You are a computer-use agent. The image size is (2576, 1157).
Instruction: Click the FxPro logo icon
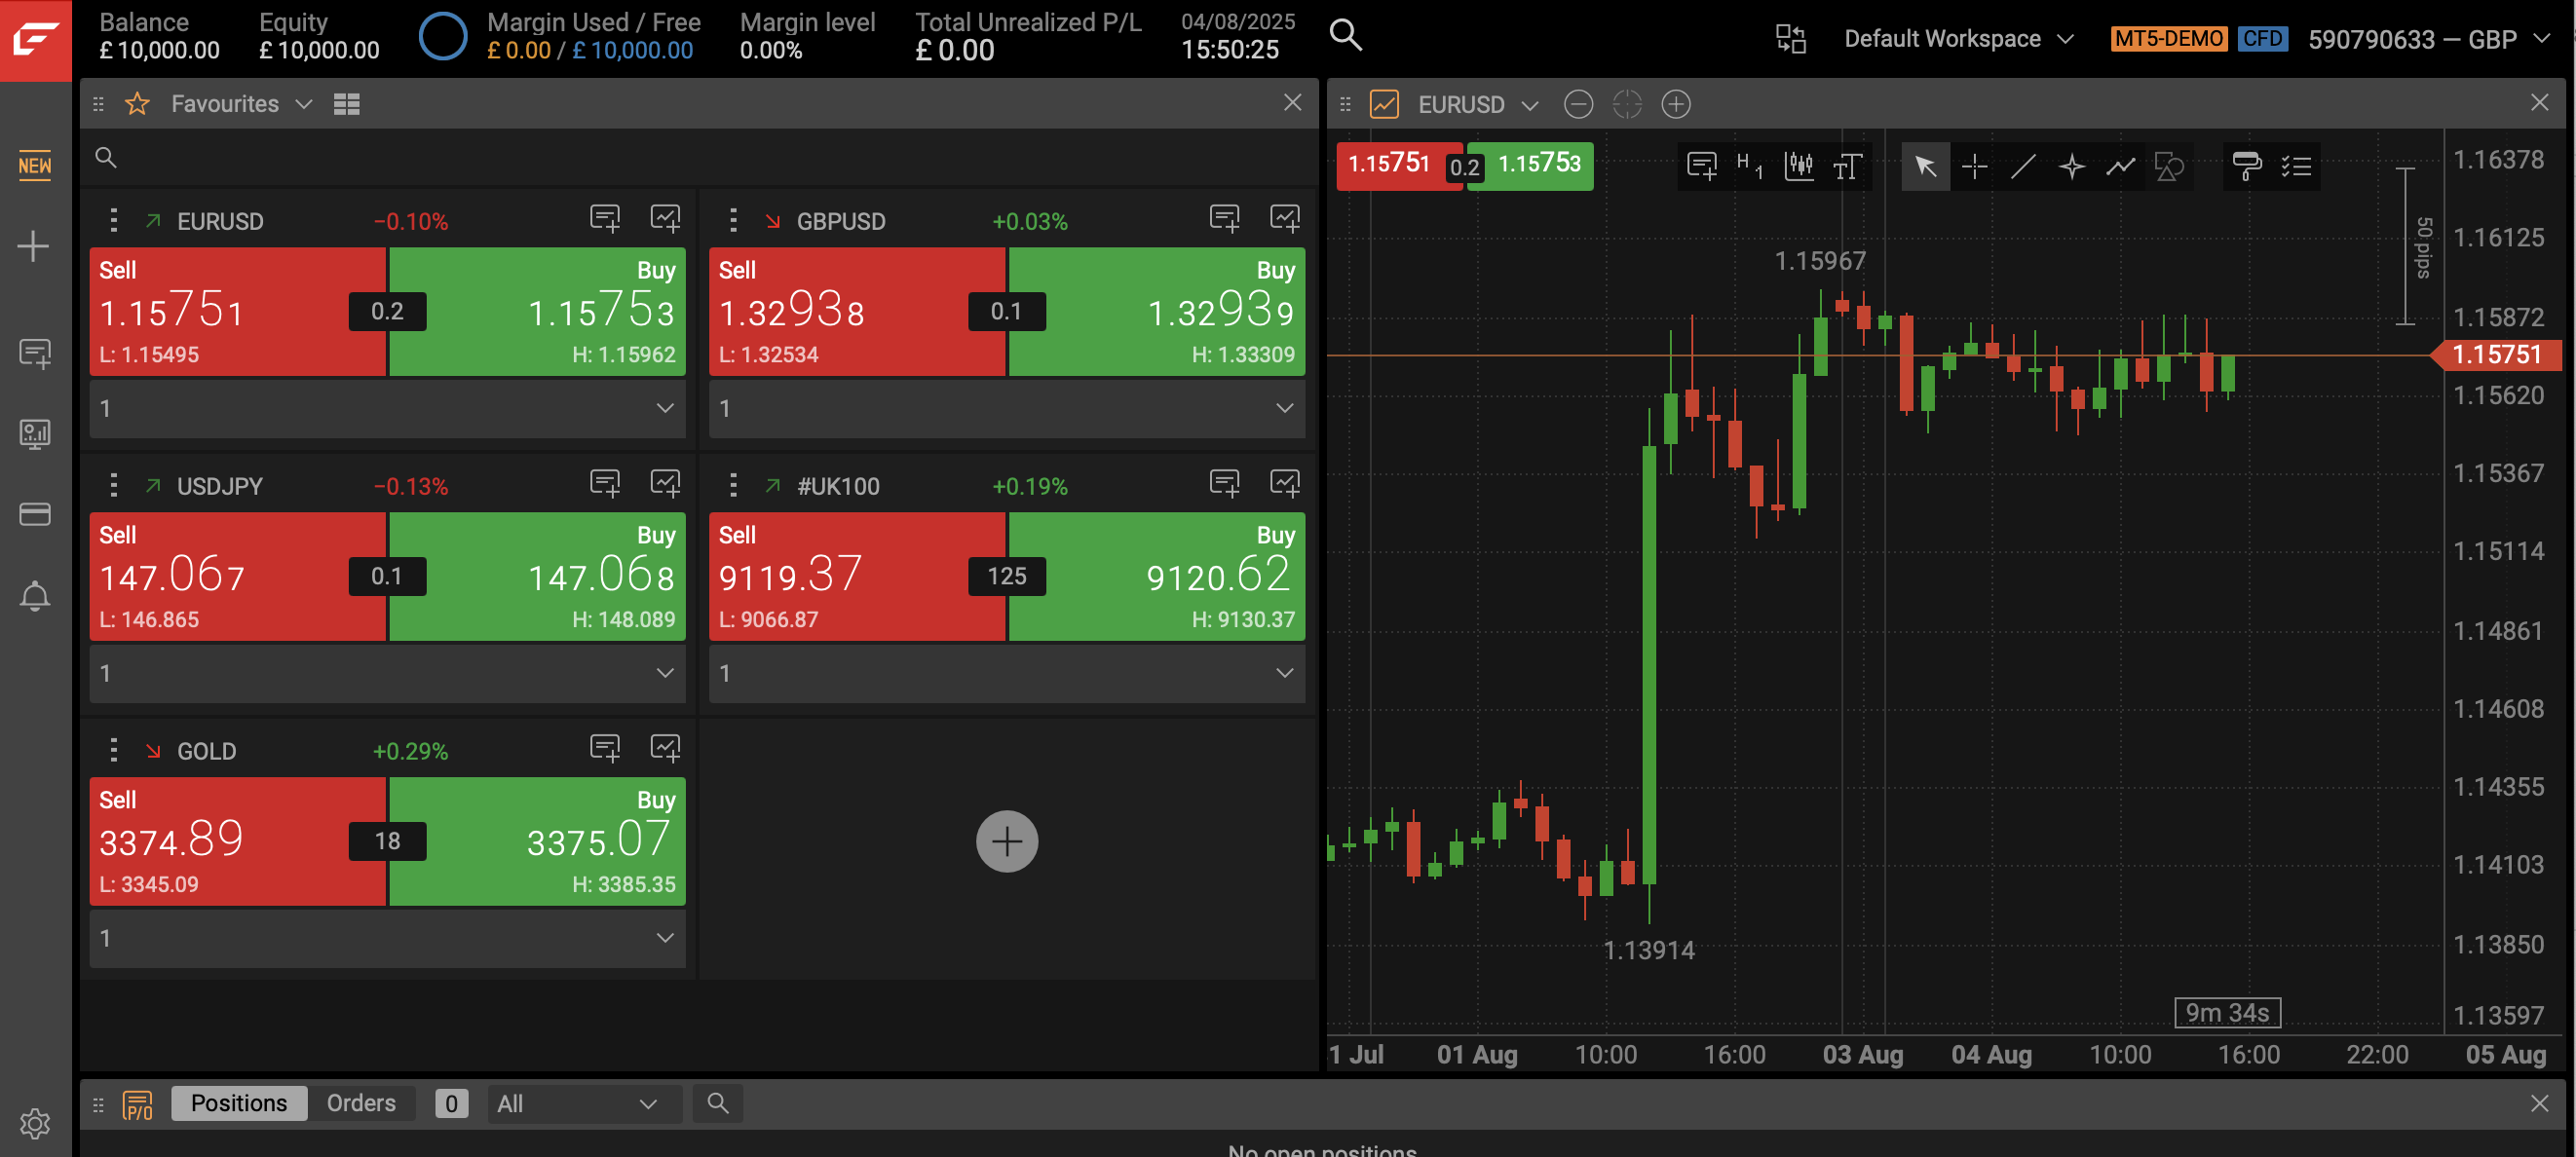(35, 40)
